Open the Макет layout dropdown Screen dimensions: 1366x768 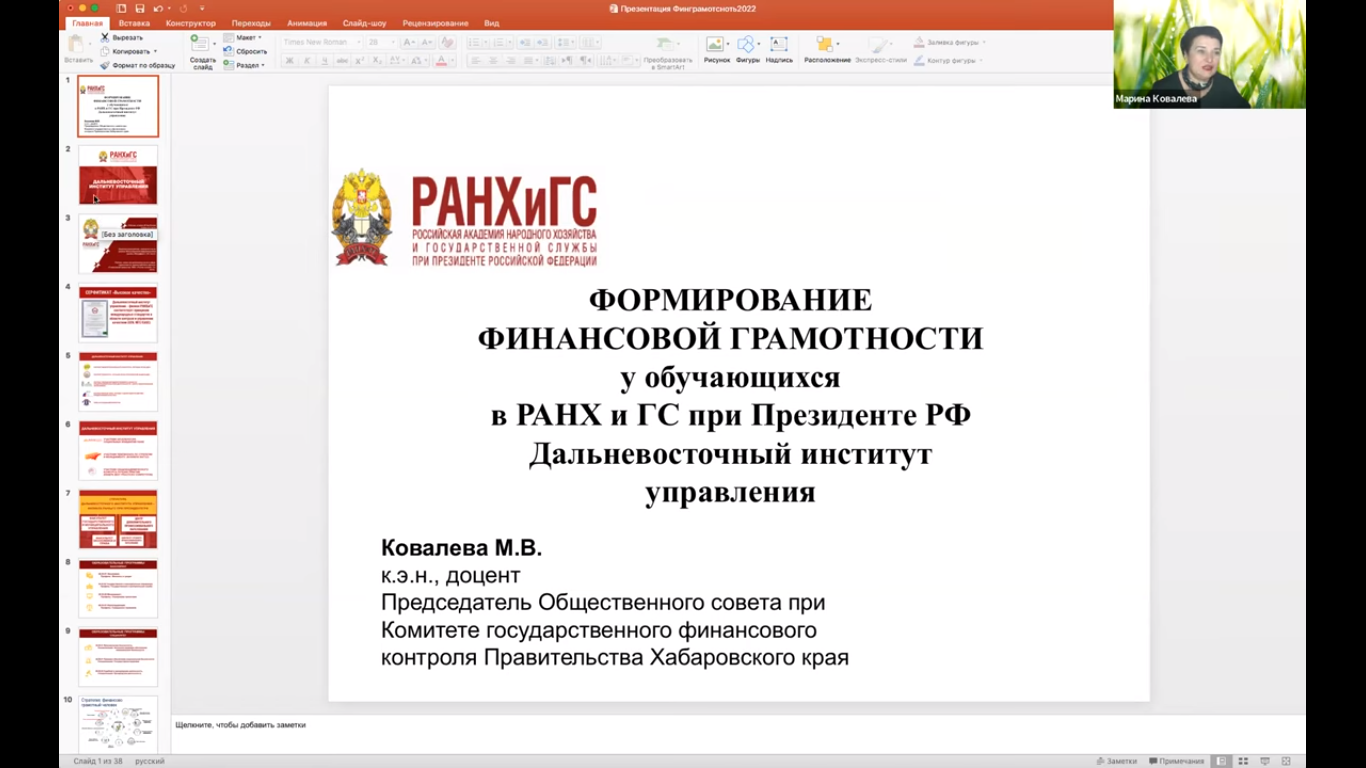(243, 37)
